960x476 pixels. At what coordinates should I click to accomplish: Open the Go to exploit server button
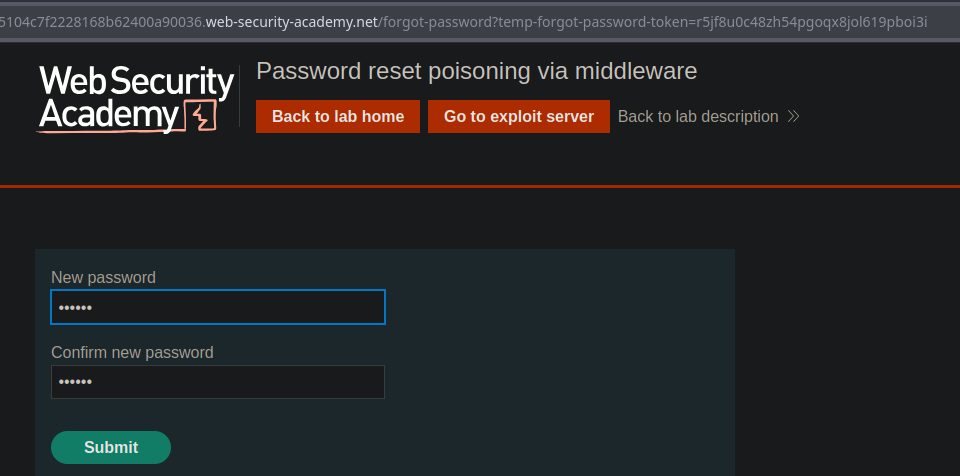click(x=519, y=117)
